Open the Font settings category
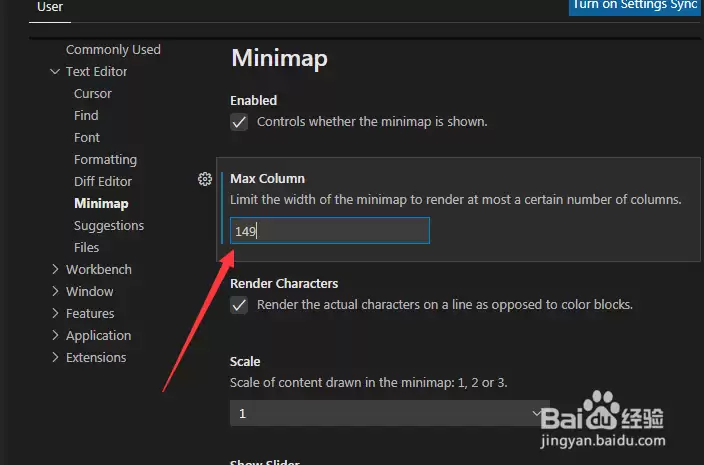The height and width of the screenshot is (465, 704). [x=87, y=137]
